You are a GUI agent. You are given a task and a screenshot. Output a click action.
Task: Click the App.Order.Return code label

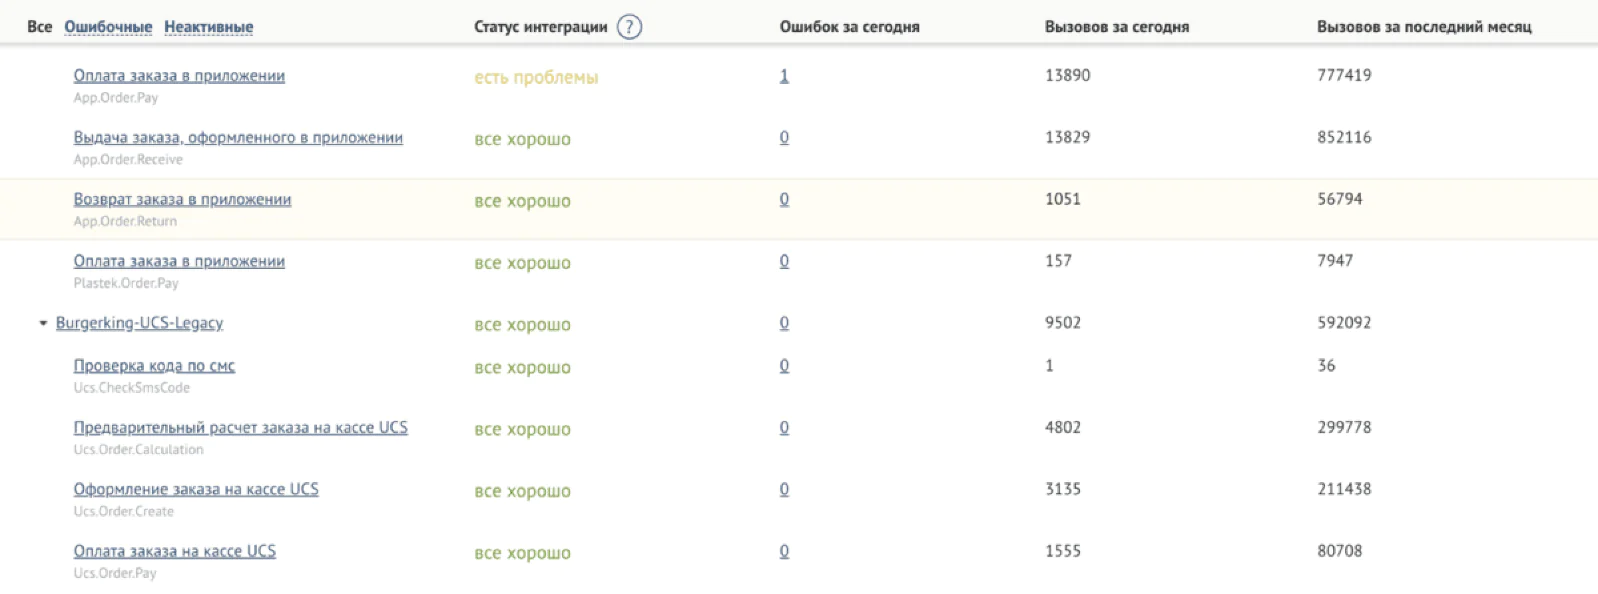pyautogui.click(x=125, y=222)
